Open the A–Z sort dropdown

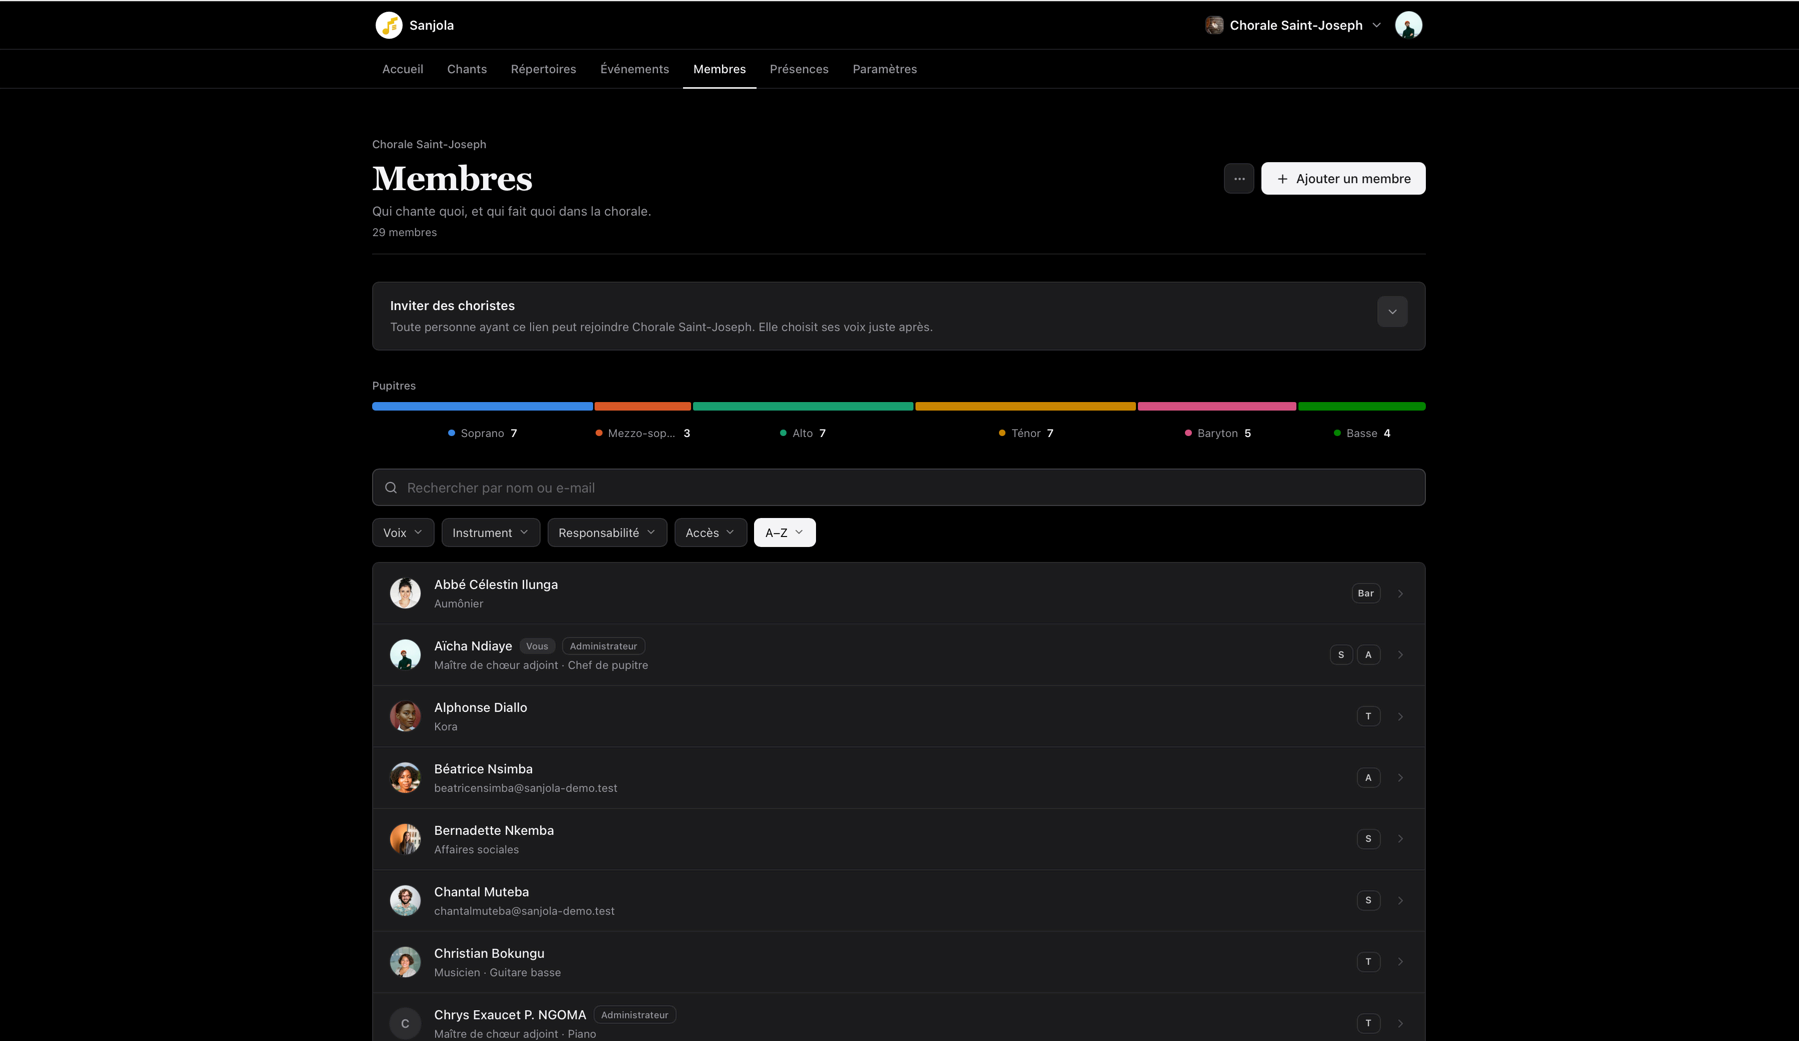[x=785, y=533]
